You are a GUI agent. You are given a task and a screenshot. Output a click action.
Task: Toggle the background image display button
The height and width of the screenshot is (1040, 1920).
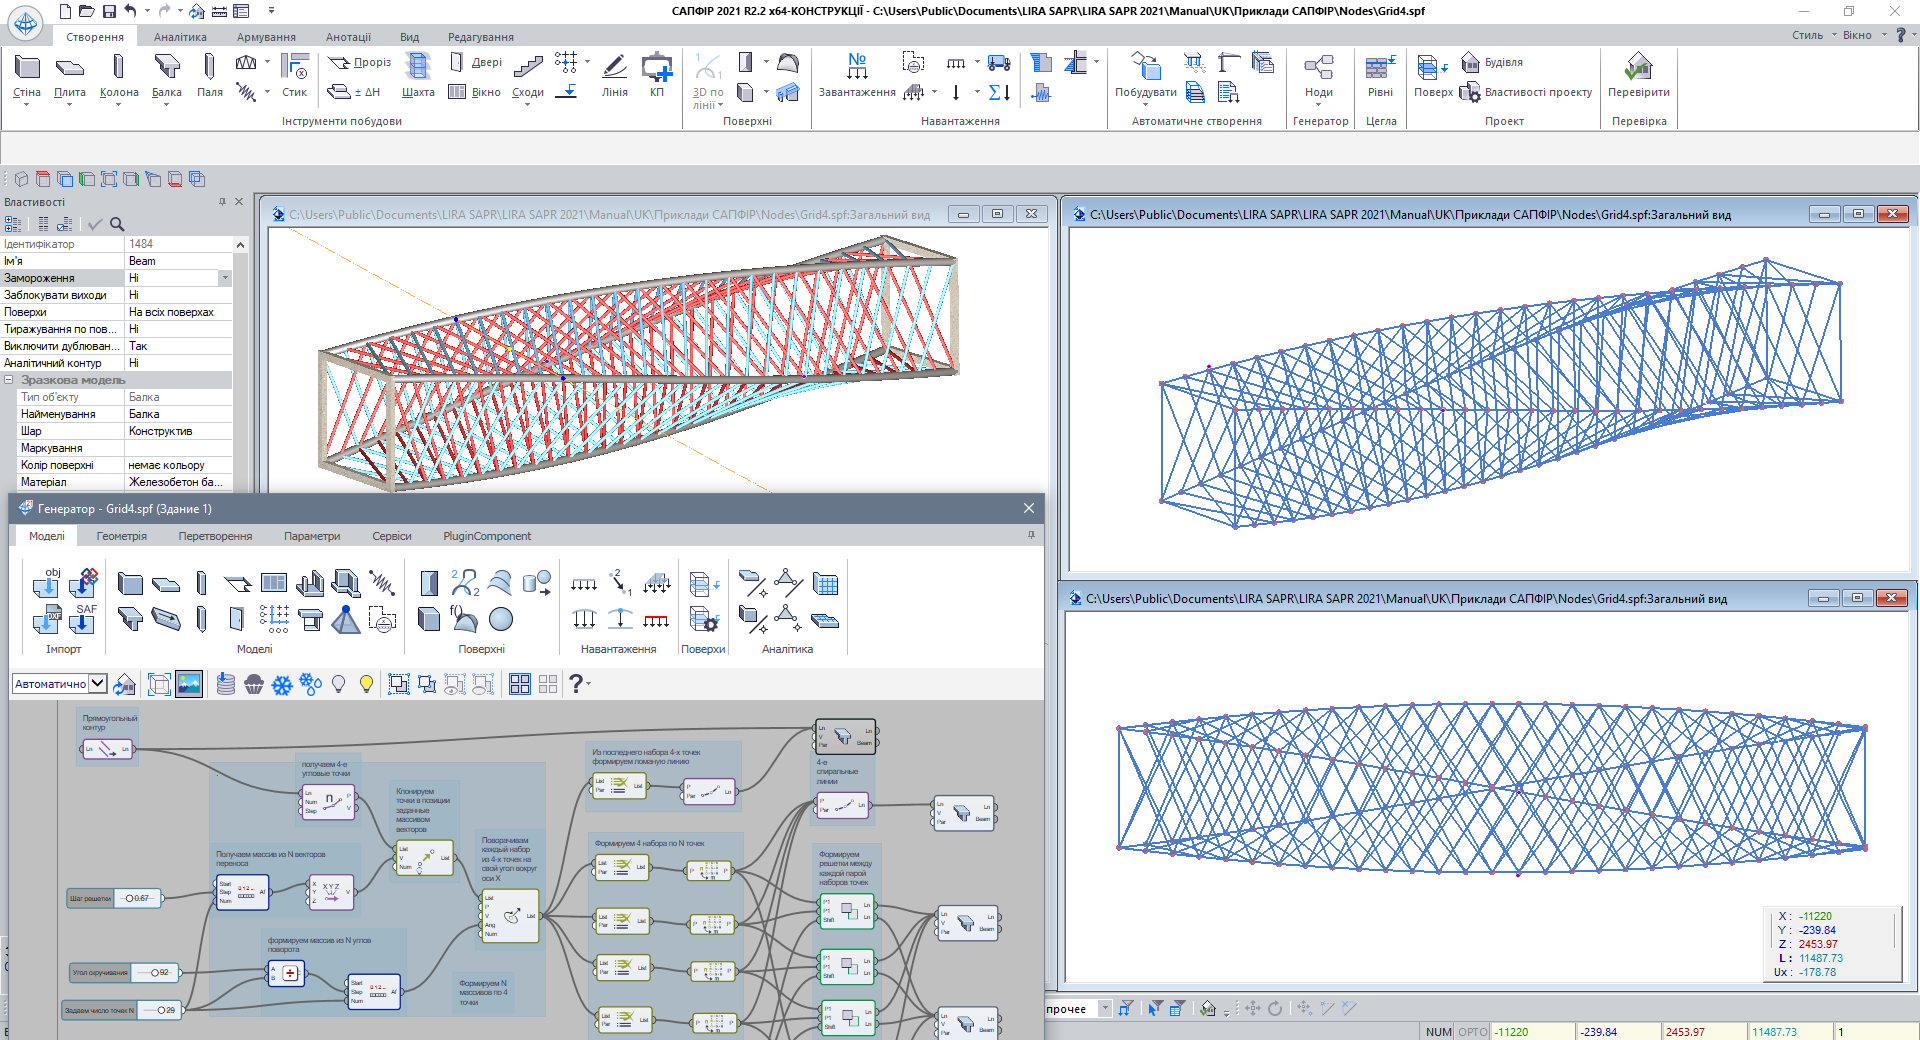189,684
